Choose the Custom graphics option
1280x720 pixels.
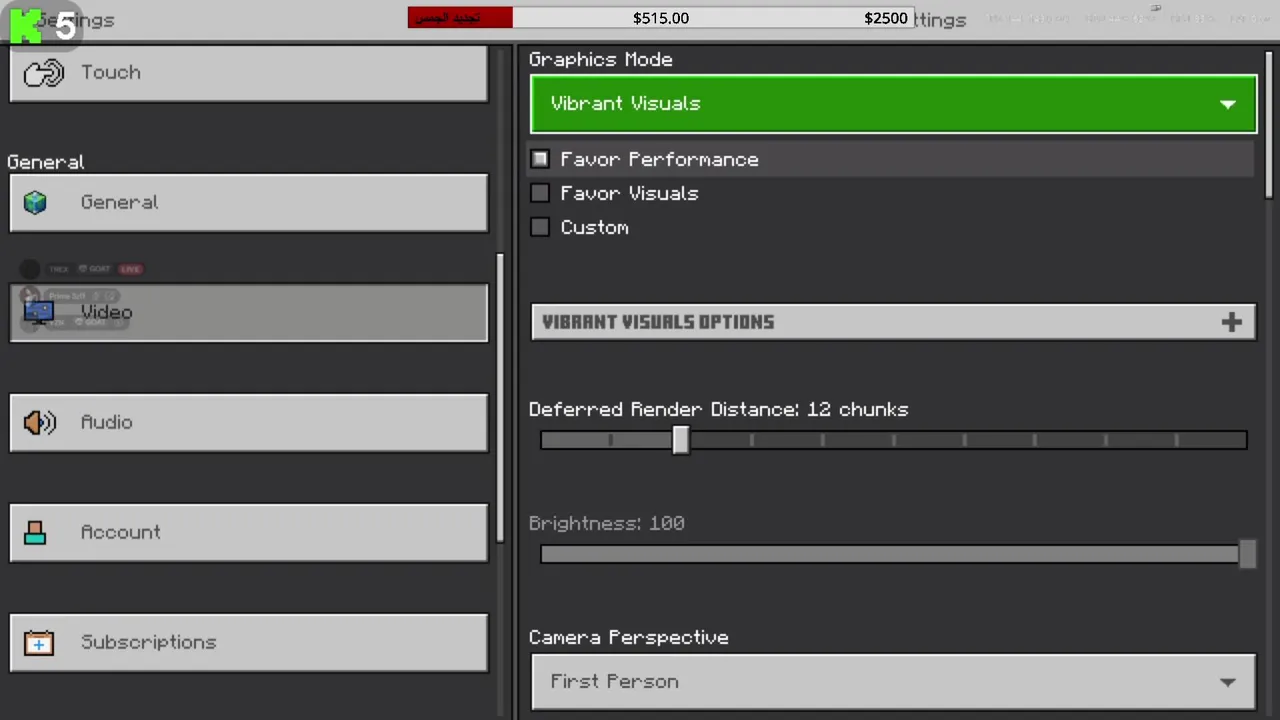tap(540, 227)
